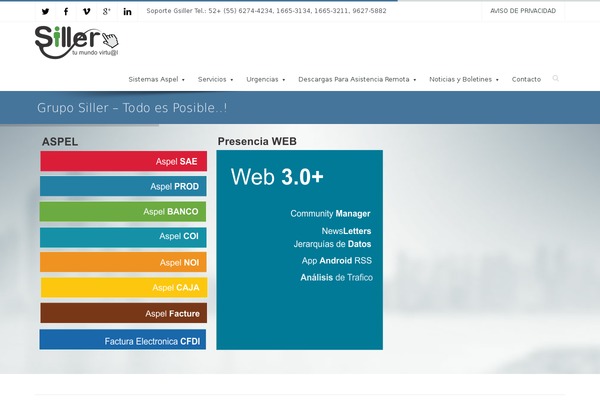This screenshot has width=600, height=400.
Task: Open the Google Plus social icon
Action: [x=107, y=11]
